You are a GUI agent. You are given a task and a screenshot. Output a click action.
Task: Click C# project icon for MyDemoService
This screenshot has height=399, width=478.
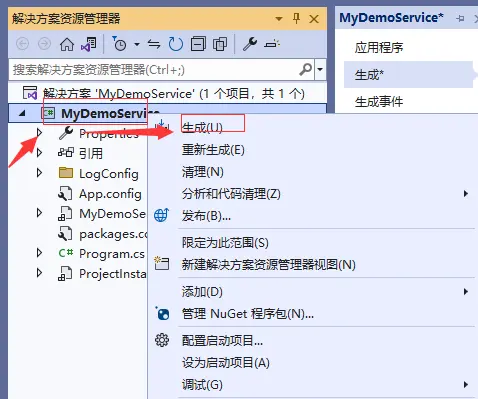click(48, 113)
